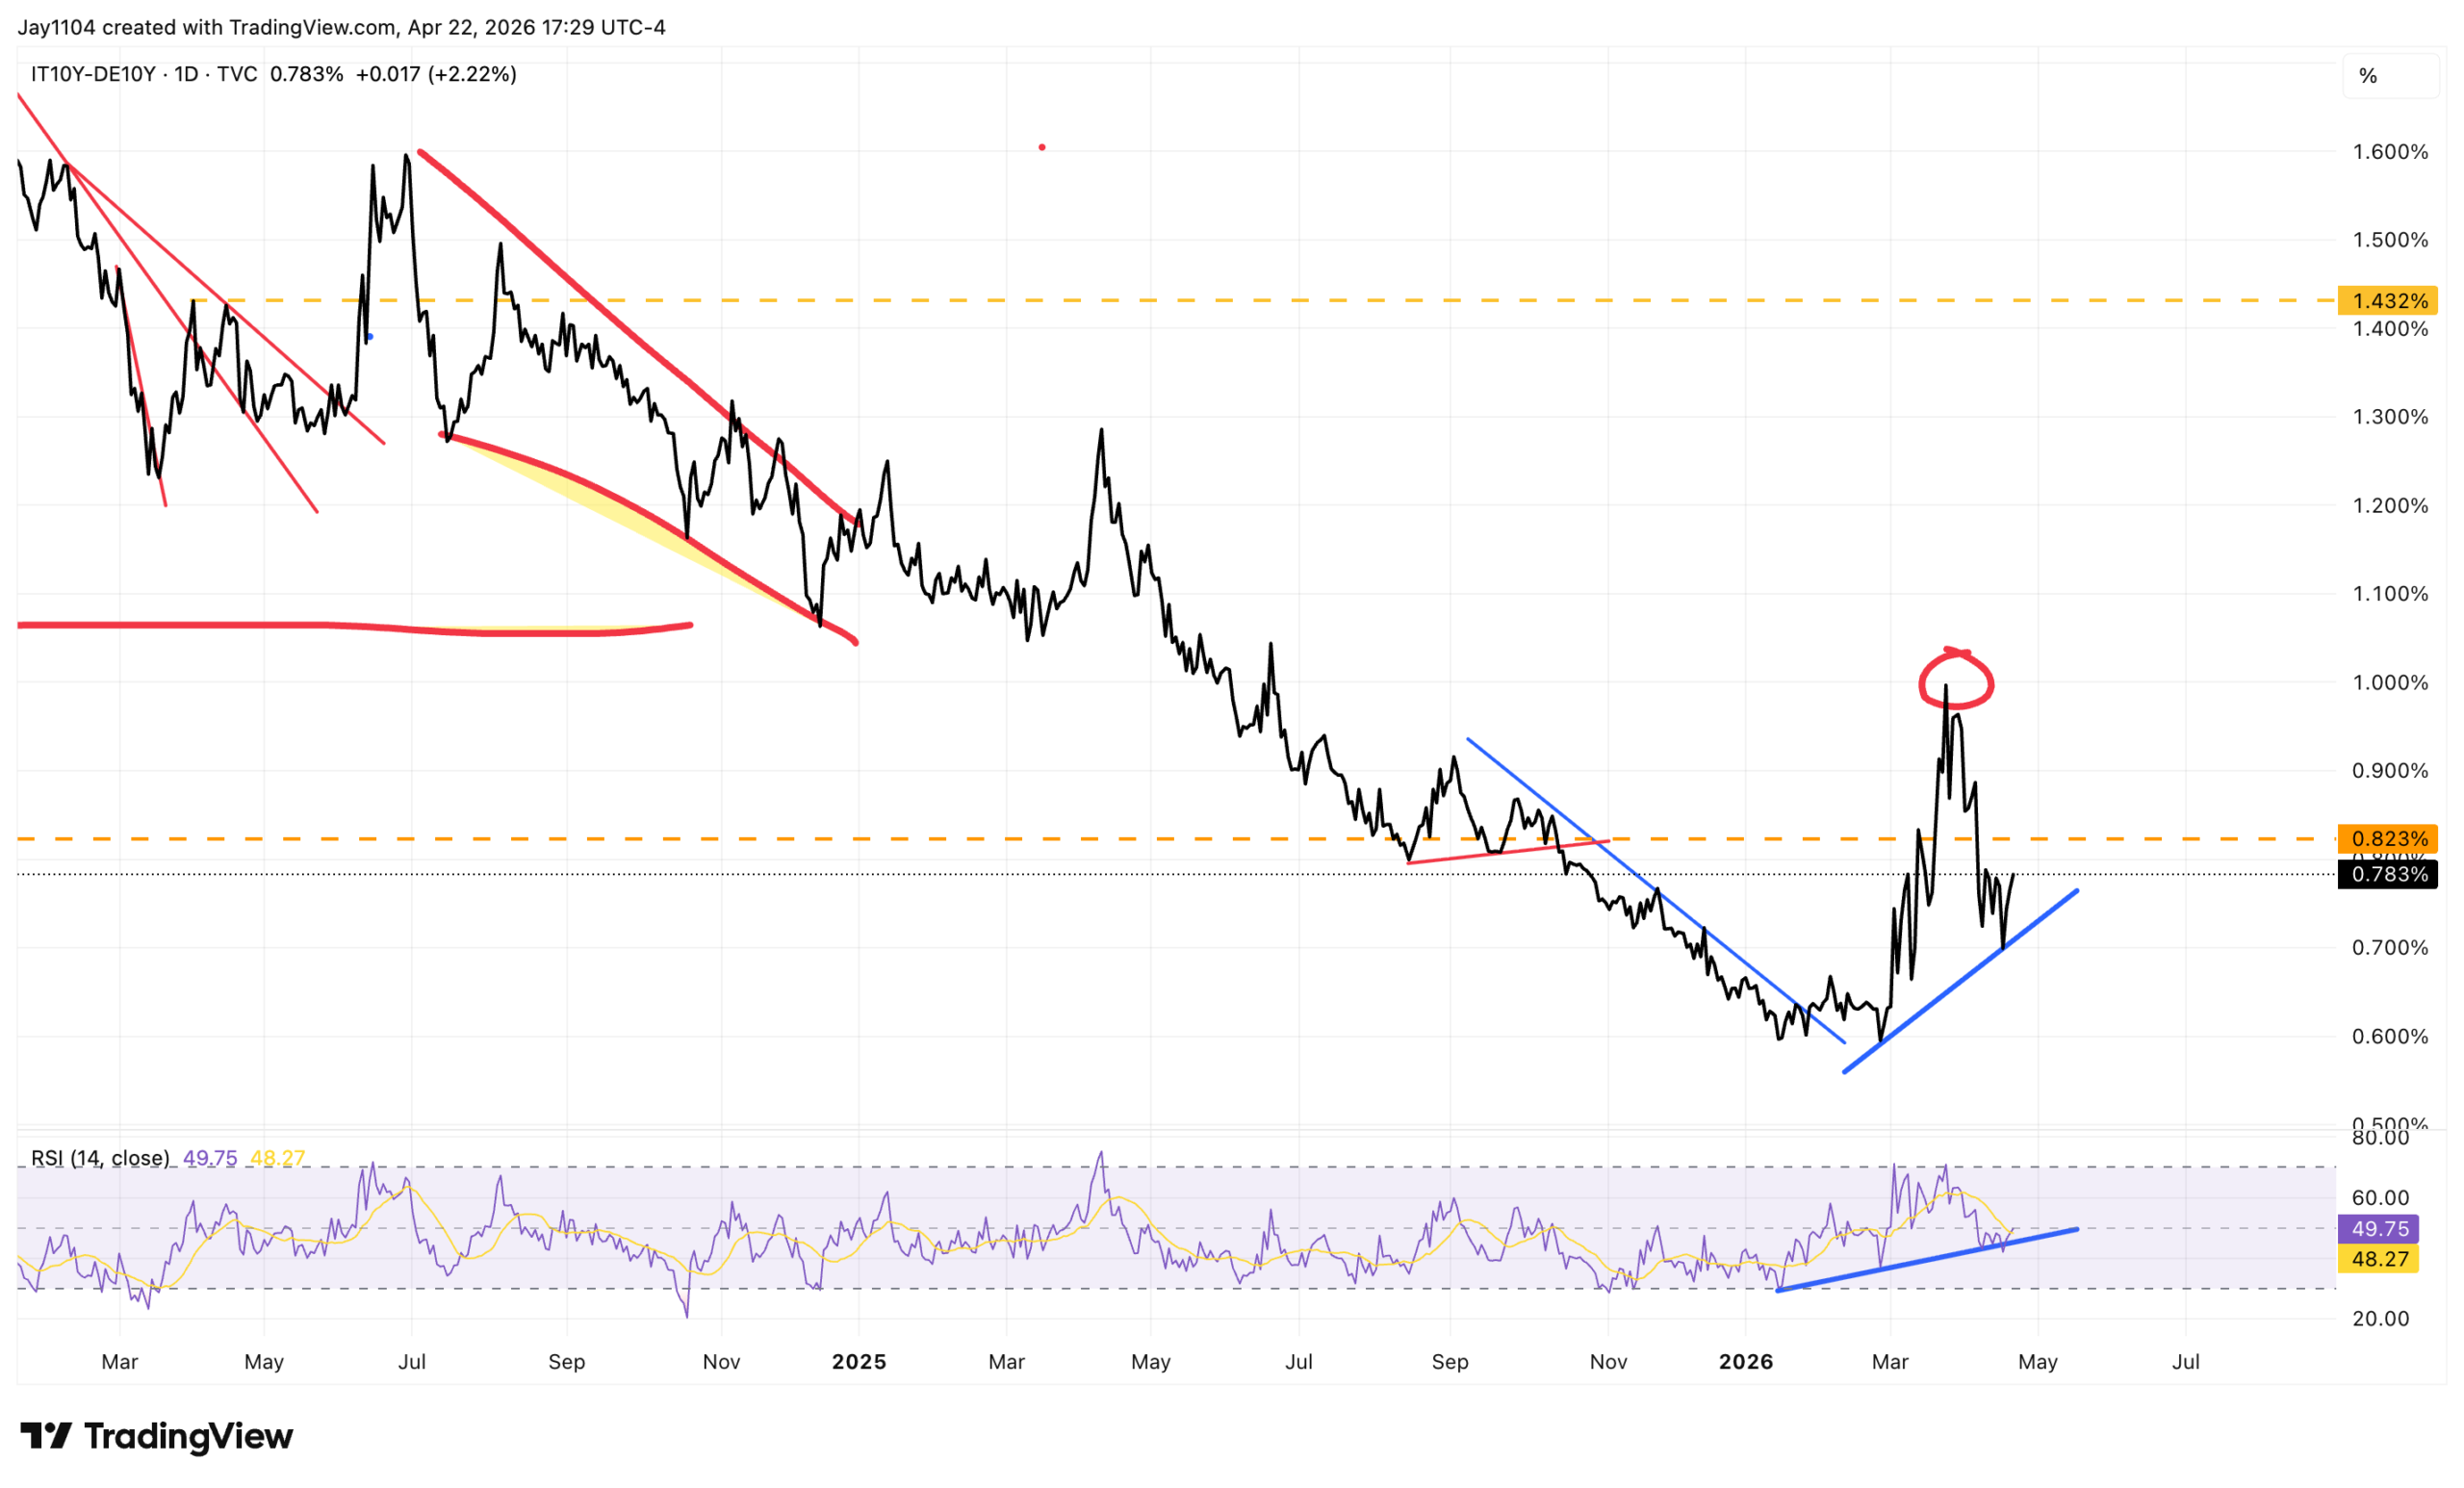
Task: Click the RSI (14, close) indicator title
Action: pyautogui.click(x=100, y=1158)
